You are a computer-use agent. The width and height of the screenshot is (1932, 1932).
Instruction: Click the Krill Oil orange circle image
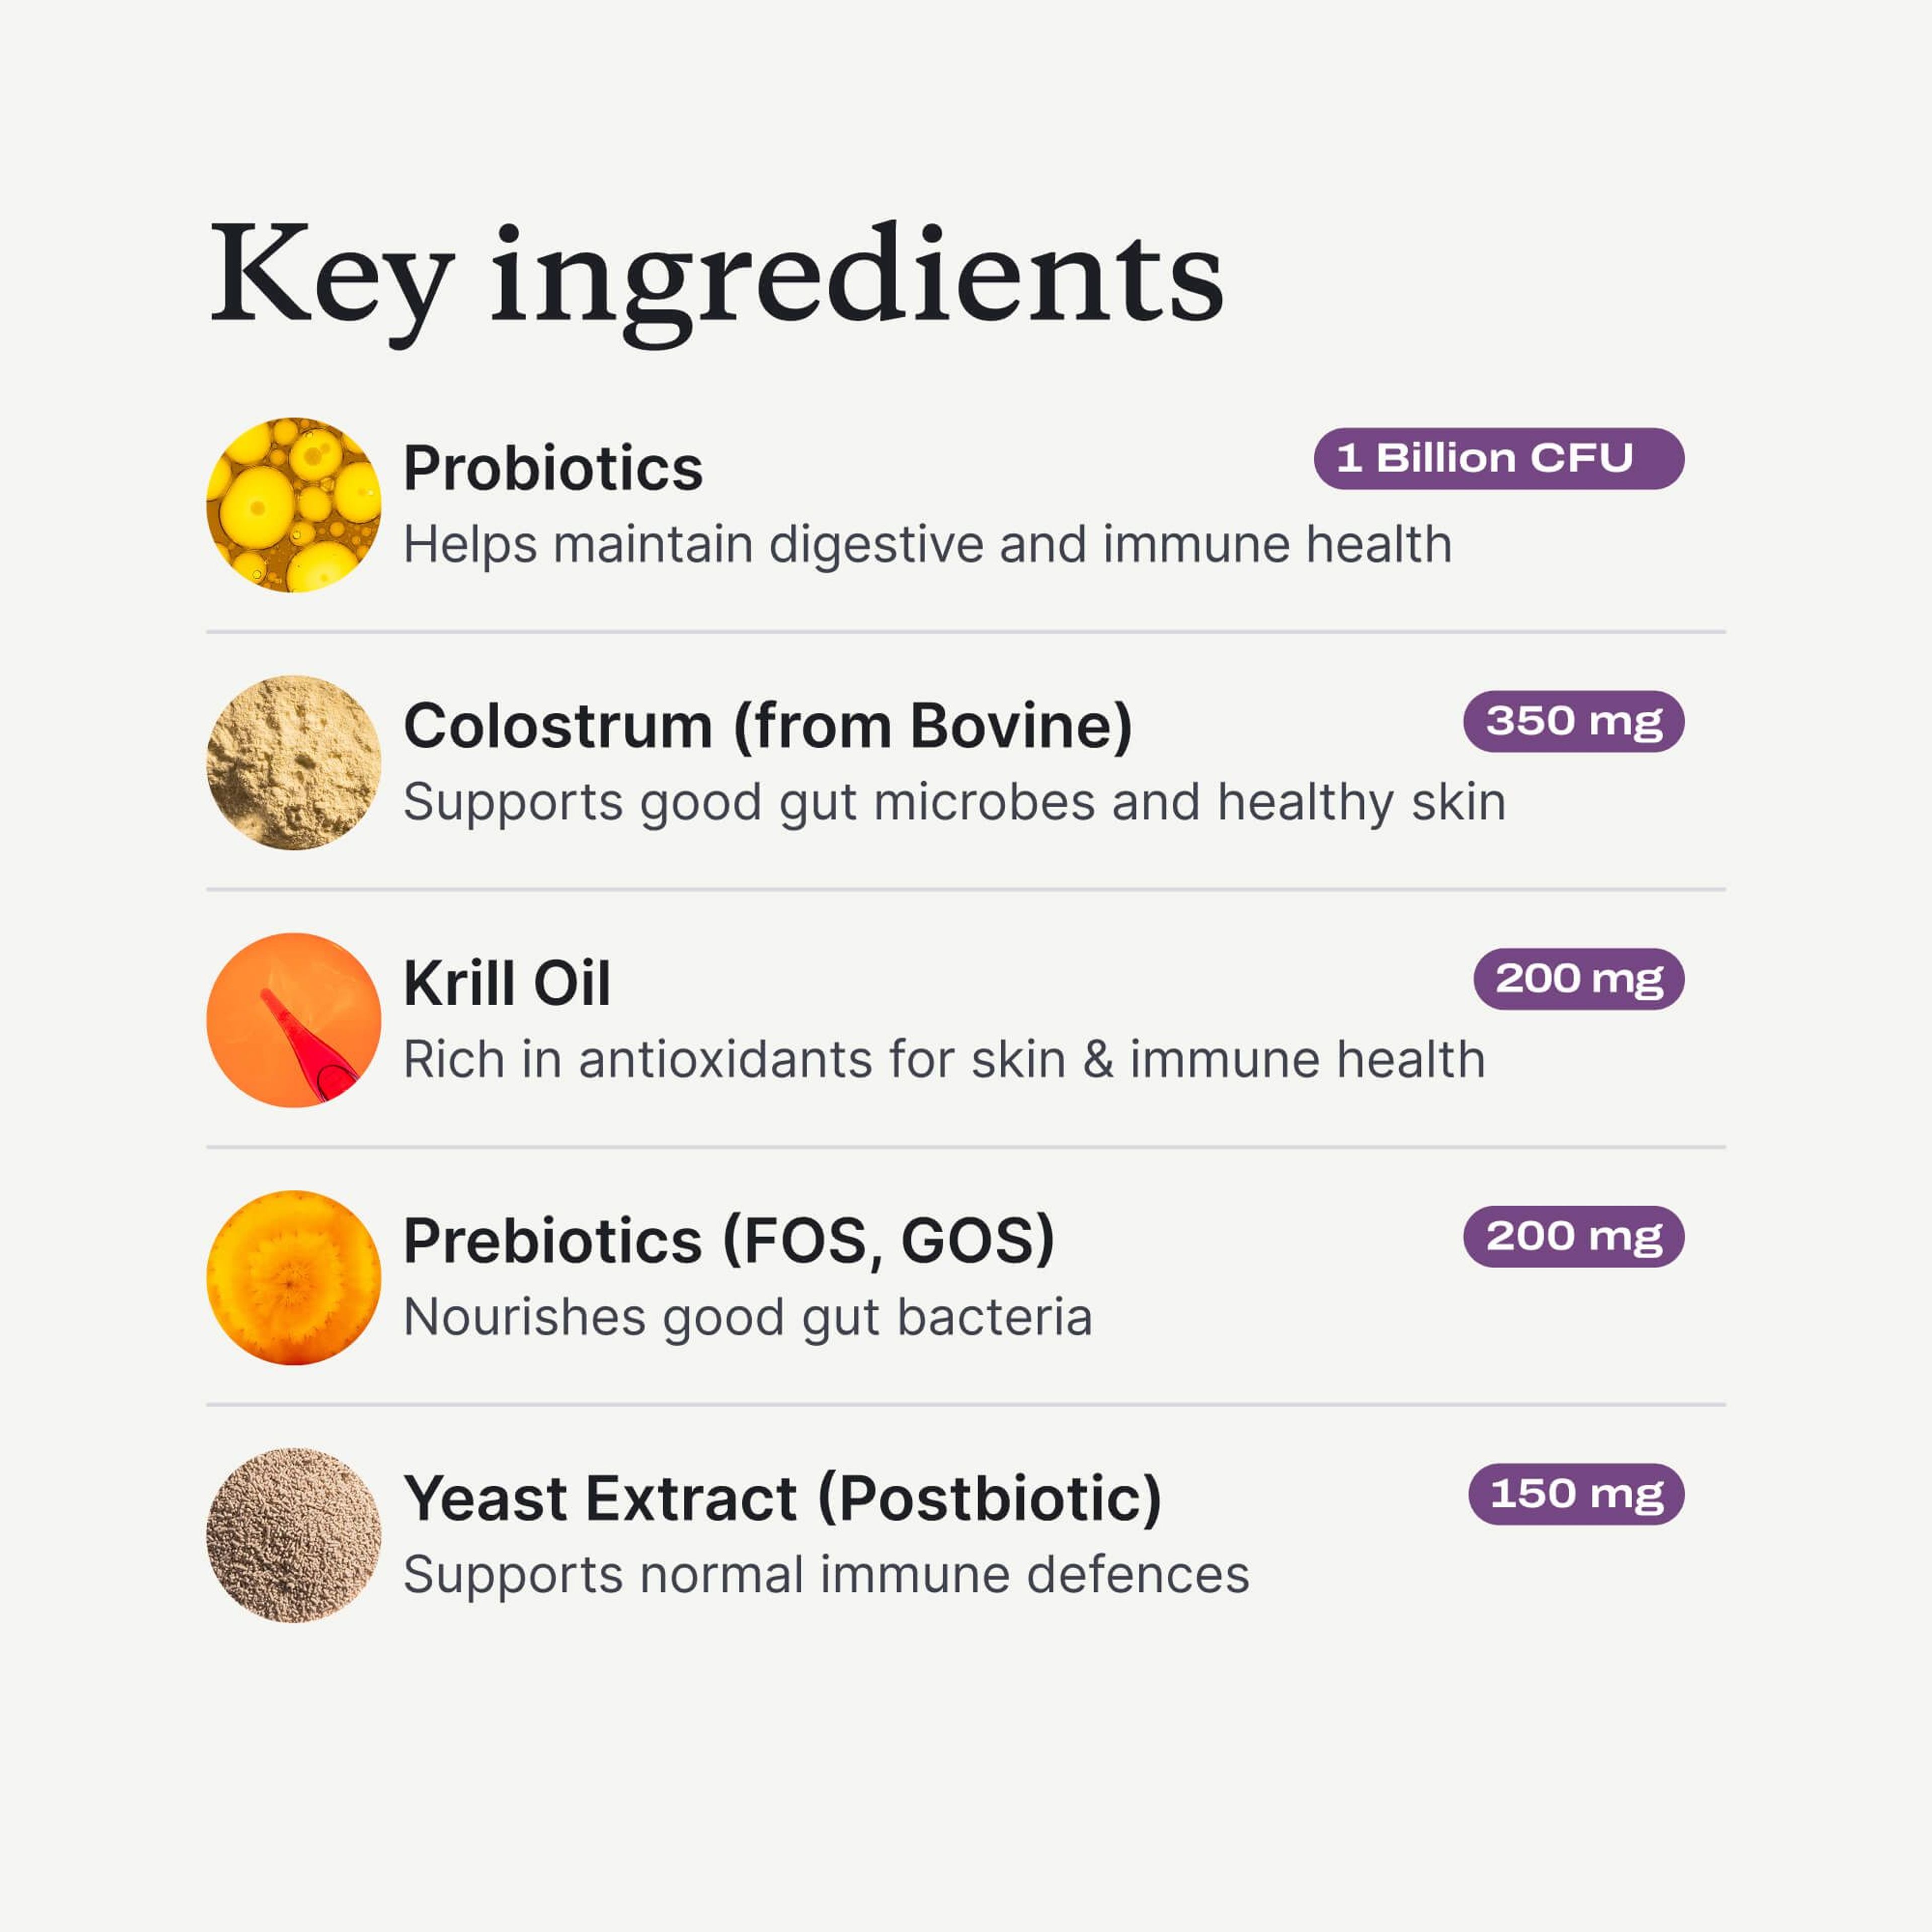[293, 1019]
